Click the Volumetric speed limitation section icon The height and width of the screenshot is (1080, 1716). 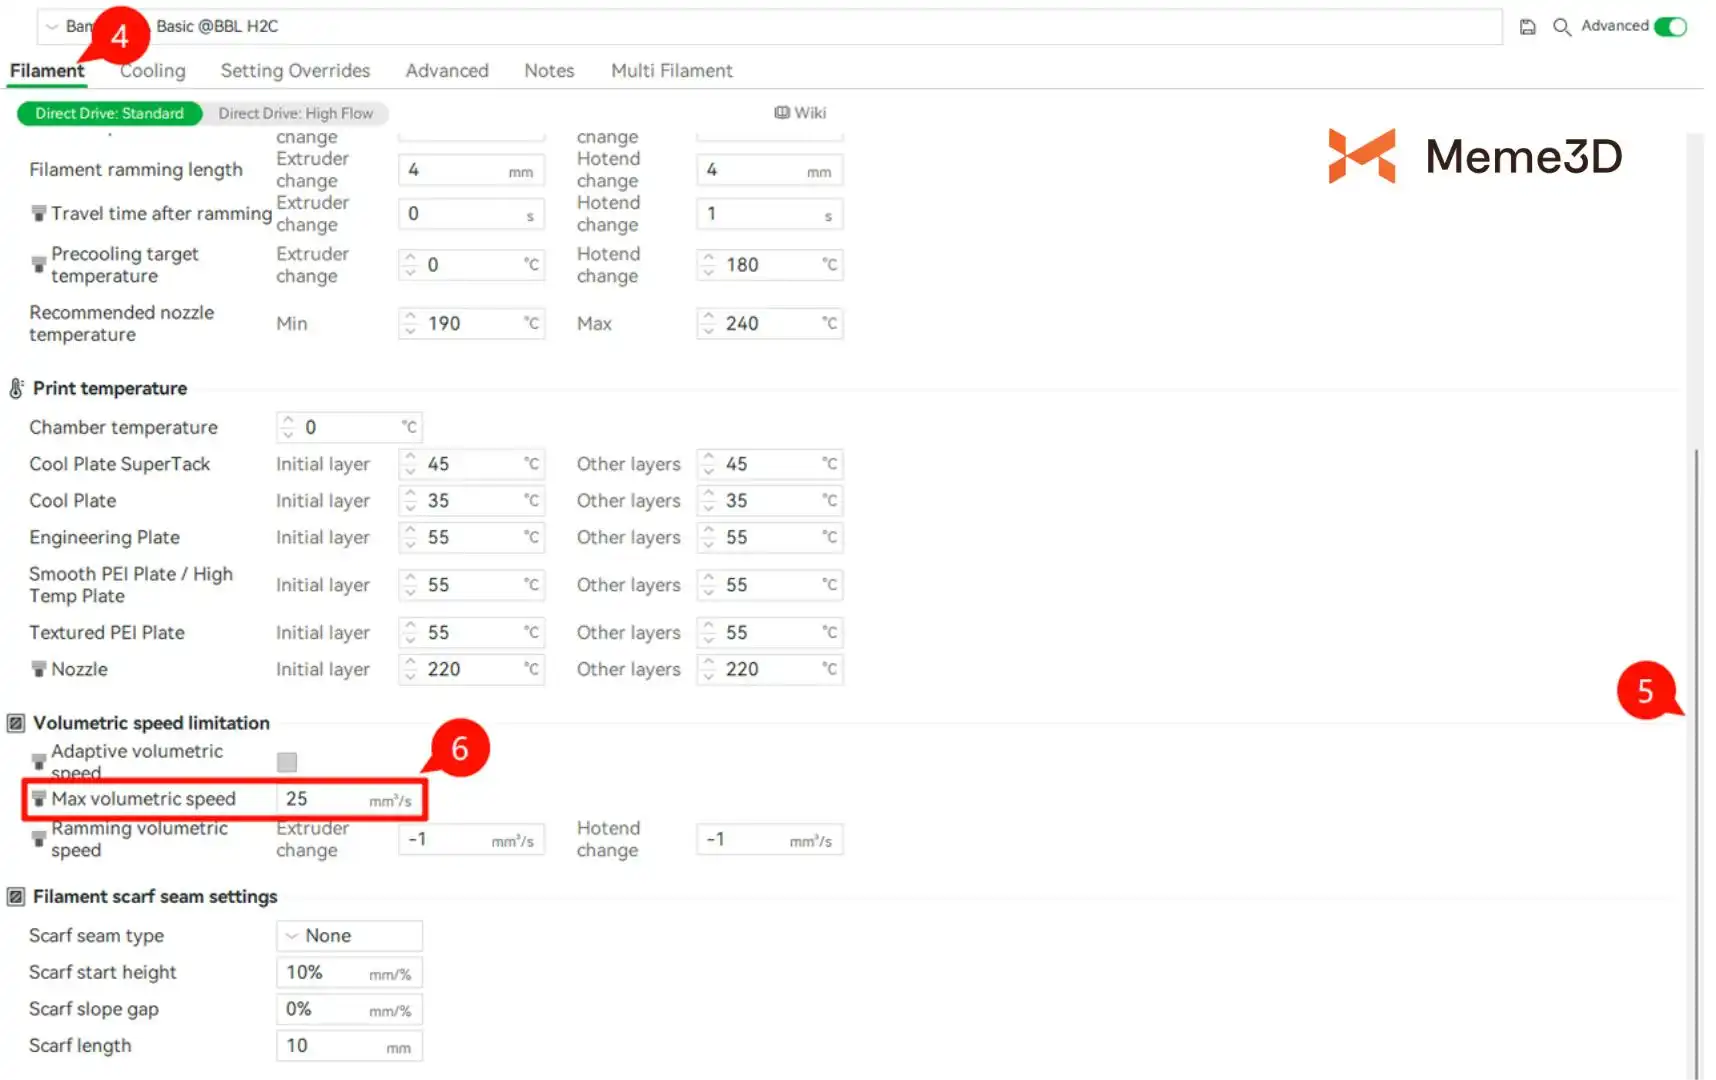pos(16,723)
